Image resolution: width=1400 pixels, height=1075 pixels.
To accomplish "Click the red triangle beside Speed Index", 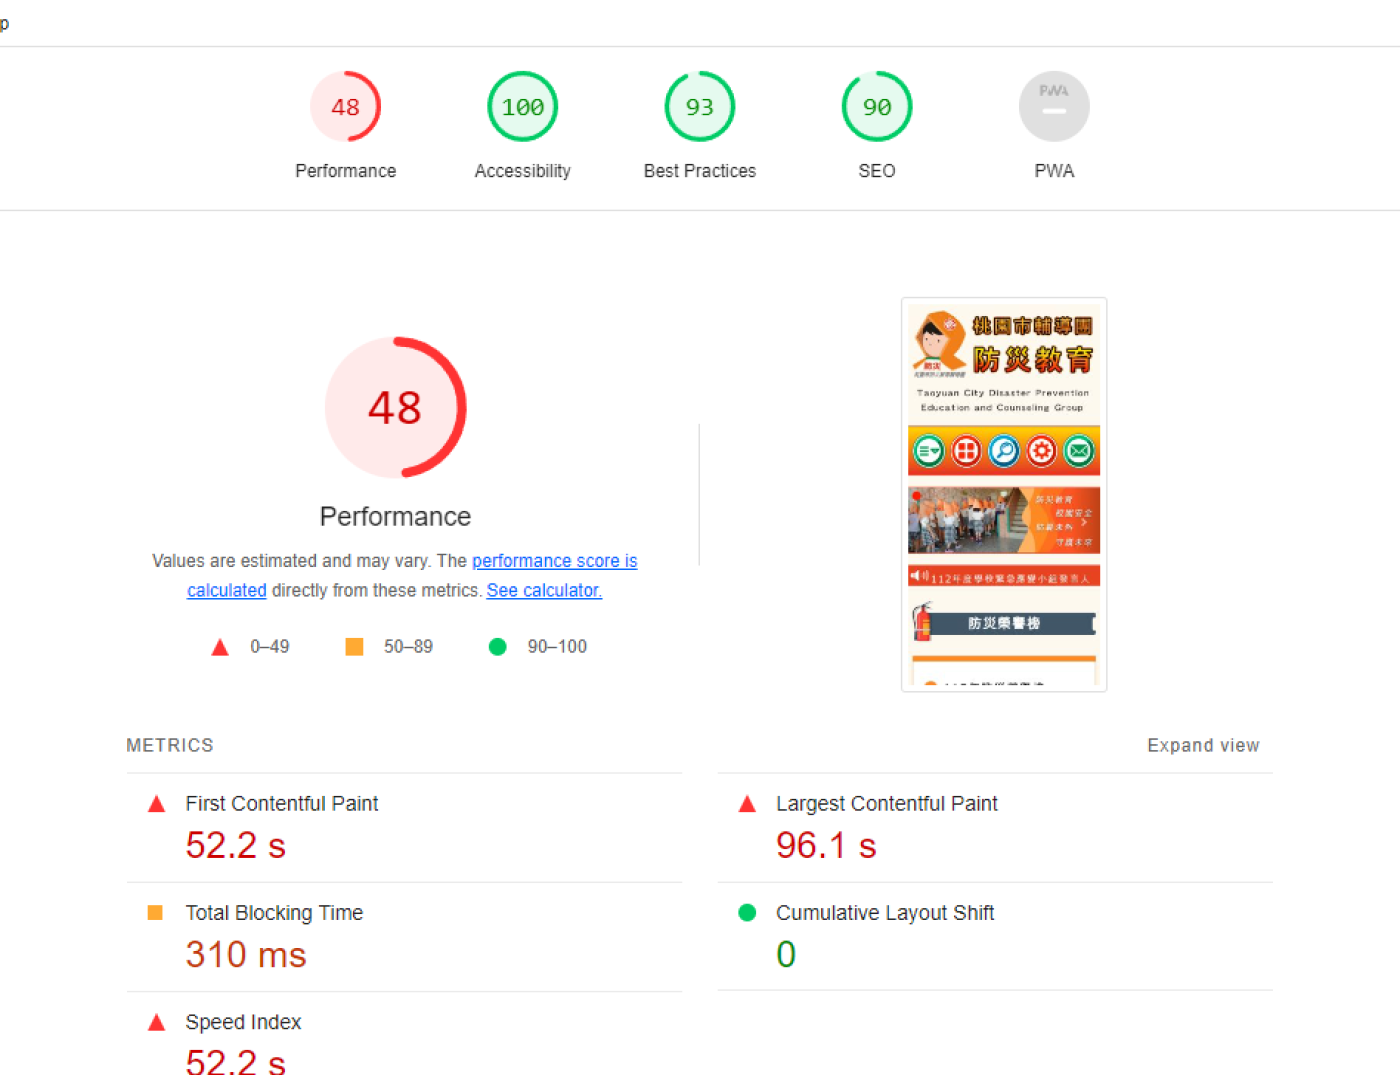I will click(x=157, y=1022).
